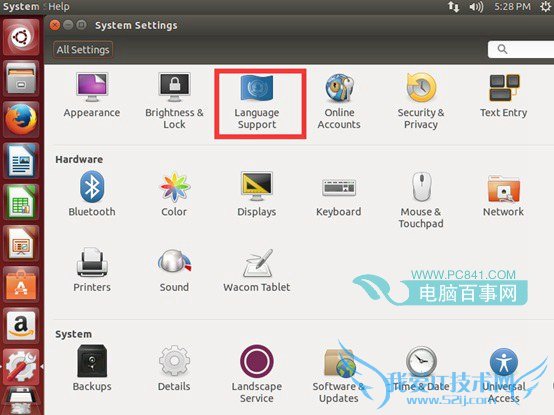554x415 pixels.
Task: Open the Help menu
Action: (x=58, y=6)
